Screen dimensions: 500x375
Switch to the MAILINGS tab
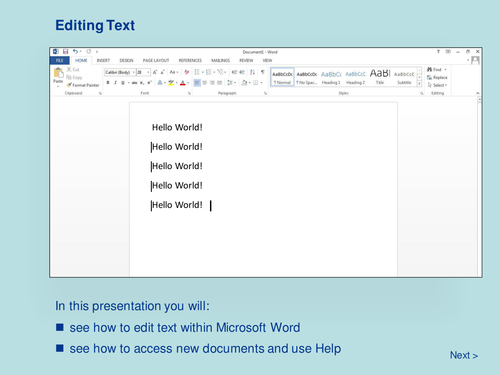pyautogui.click(x=220, y=60)
